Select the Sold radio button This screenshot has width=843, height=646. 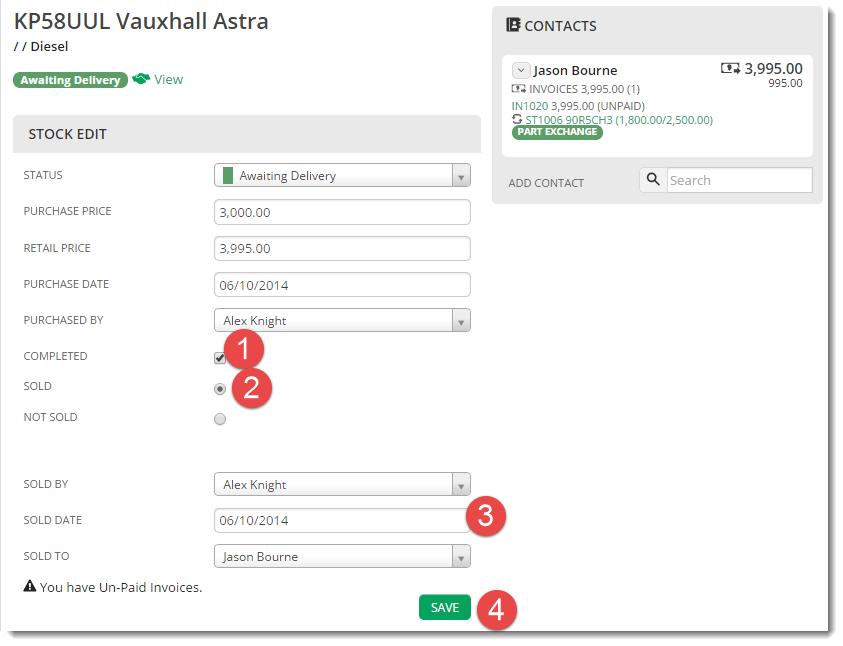[x=220, y=389]
